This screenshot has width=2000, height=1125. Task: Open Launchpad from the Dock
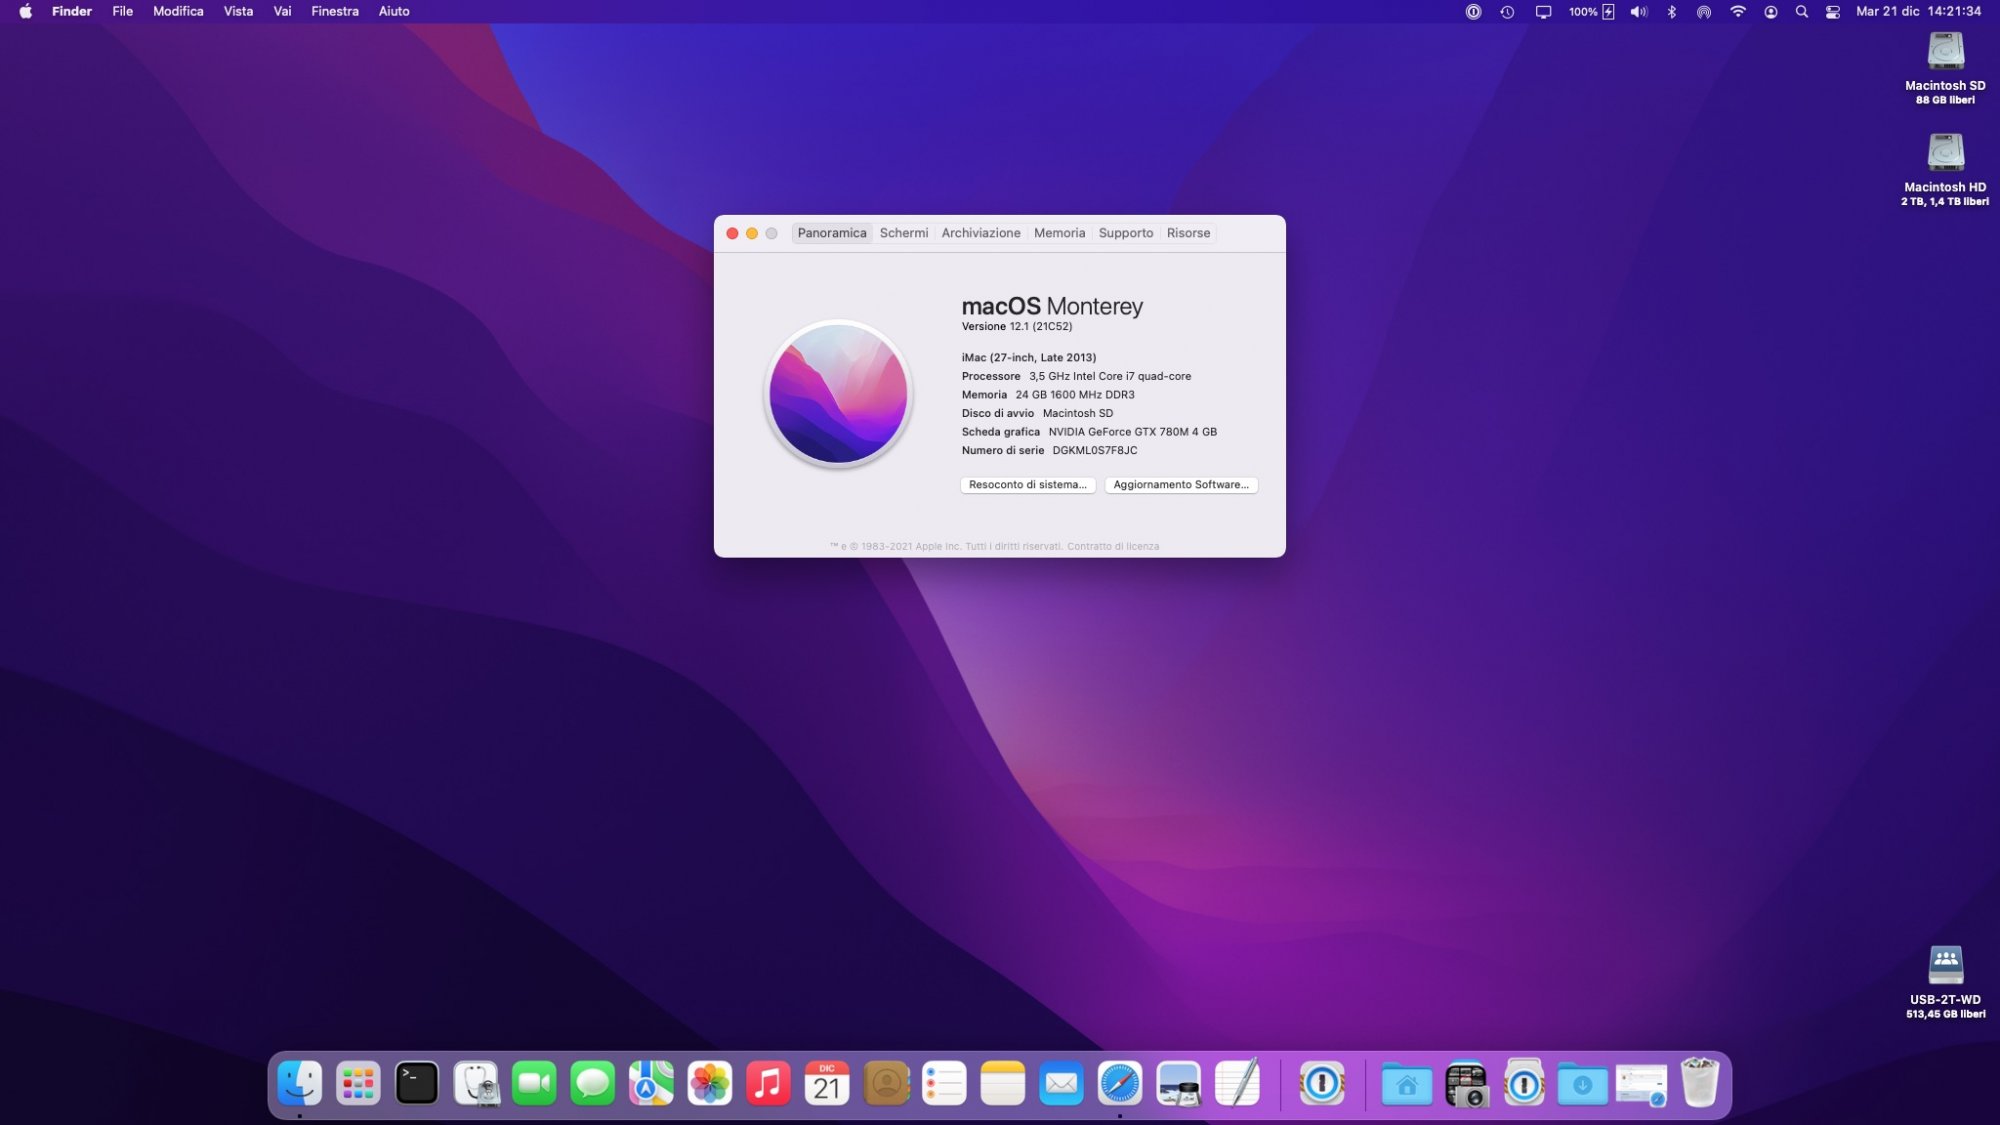point(358,1084)
